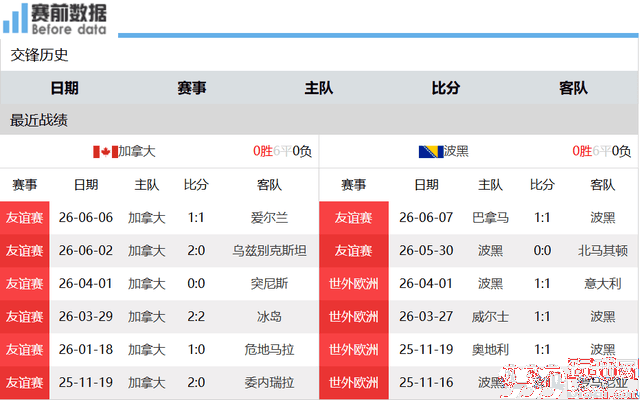The height and width of the screenshot is (400, 640).
Task: Click the 友谊赛 tag in the 突尼斯 row
Action: tap(24, 284)
